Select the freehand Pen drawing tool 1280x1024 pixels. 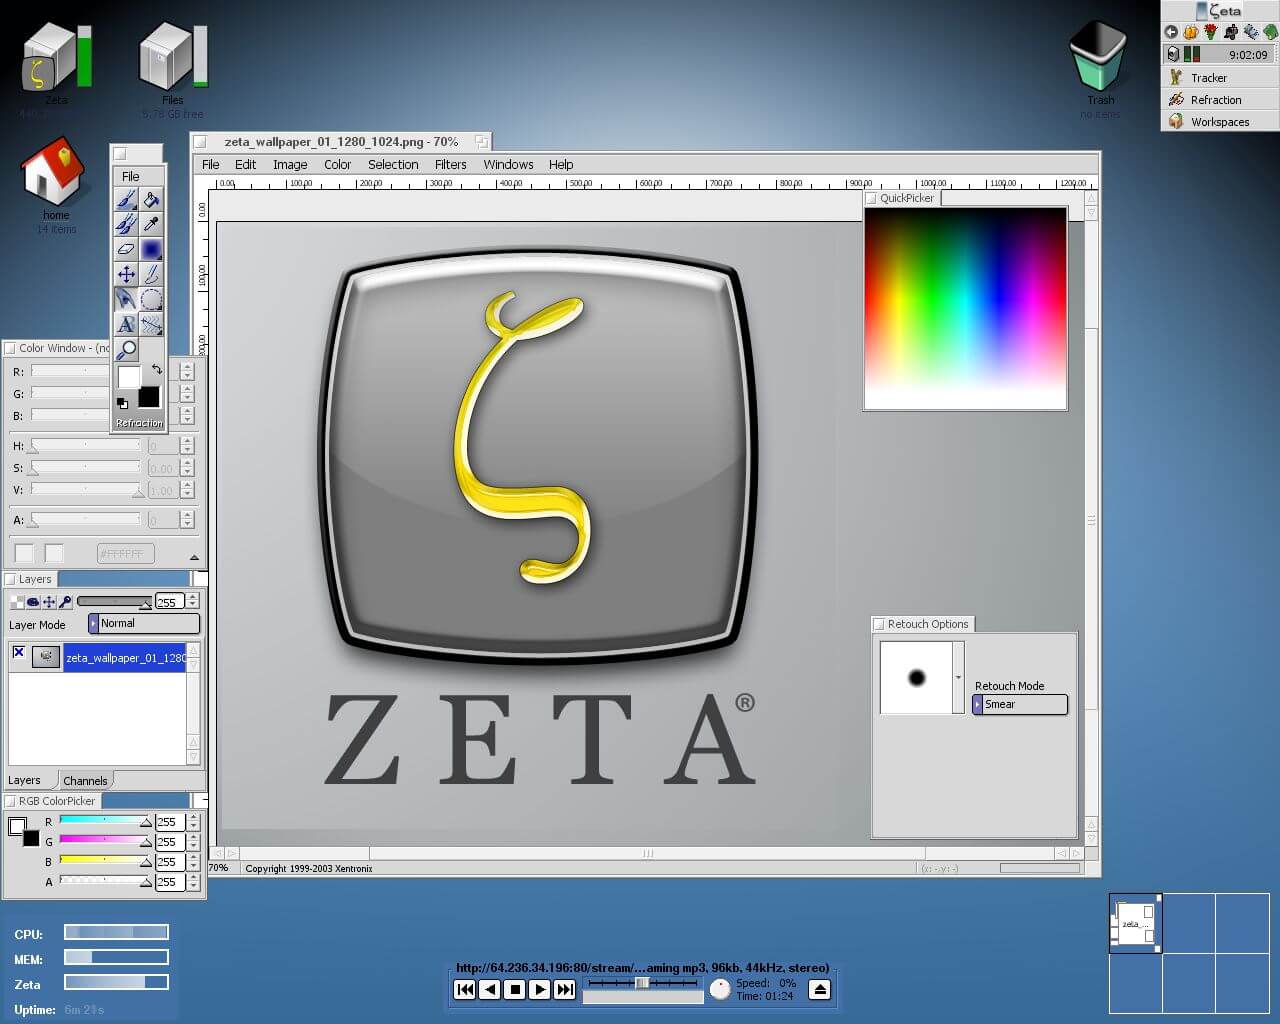coord(151,274)
